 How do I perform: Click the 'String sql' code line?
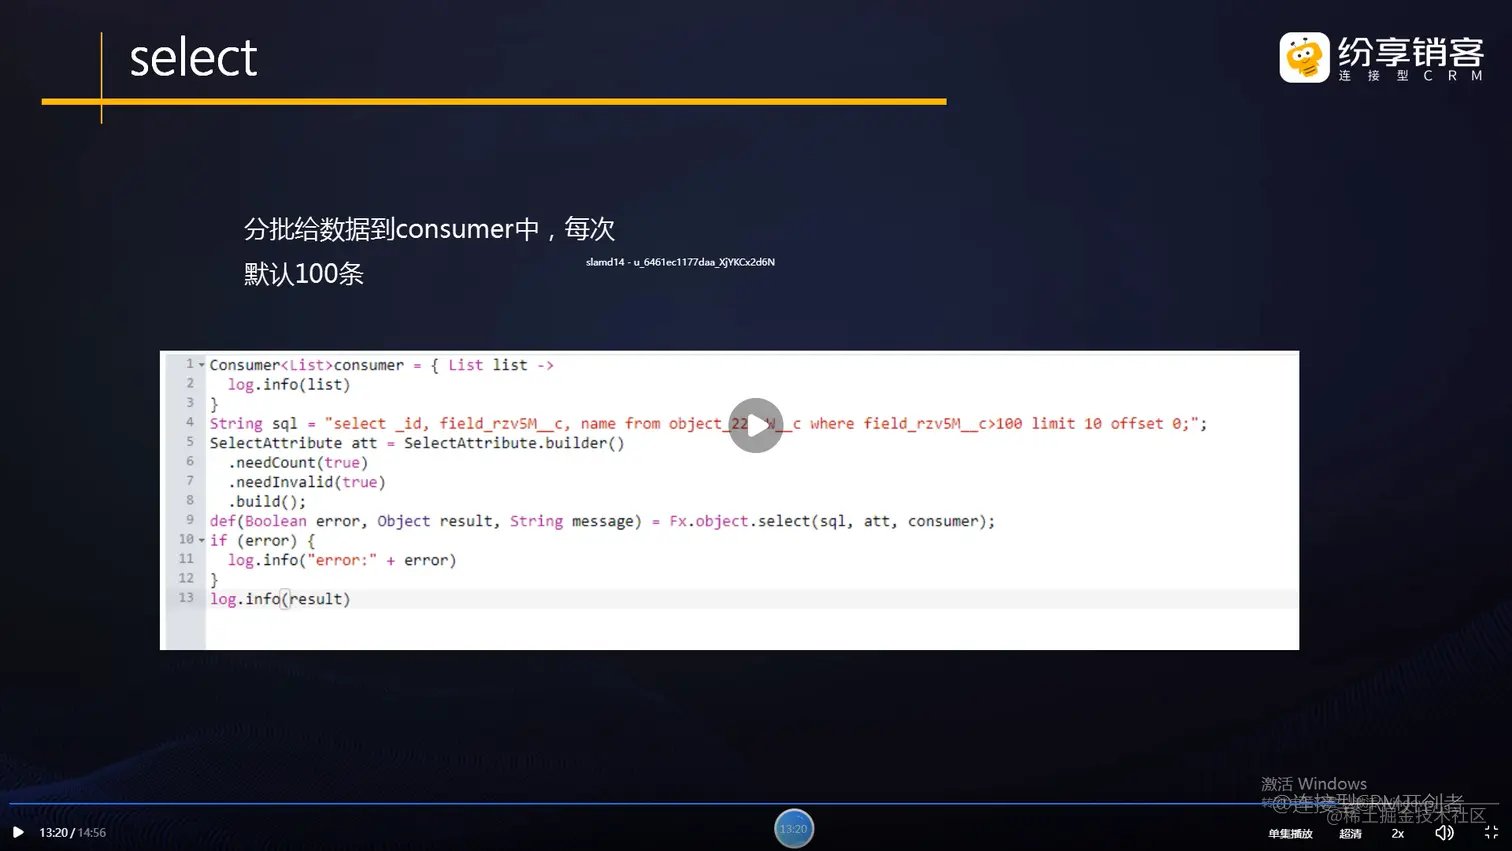(x=708, y=424)
